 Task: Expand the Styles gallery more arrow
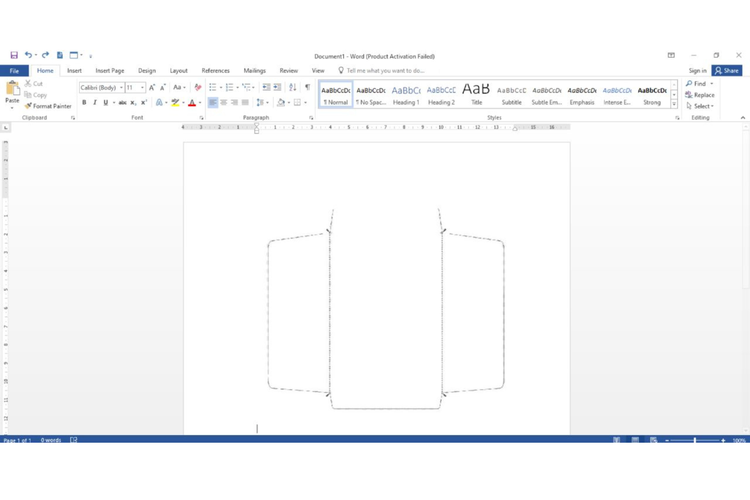675,103
